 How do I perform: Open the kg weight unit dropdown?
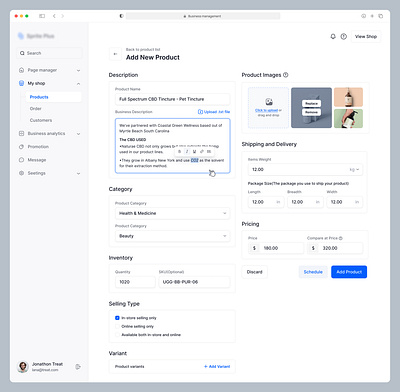[354, 169]
